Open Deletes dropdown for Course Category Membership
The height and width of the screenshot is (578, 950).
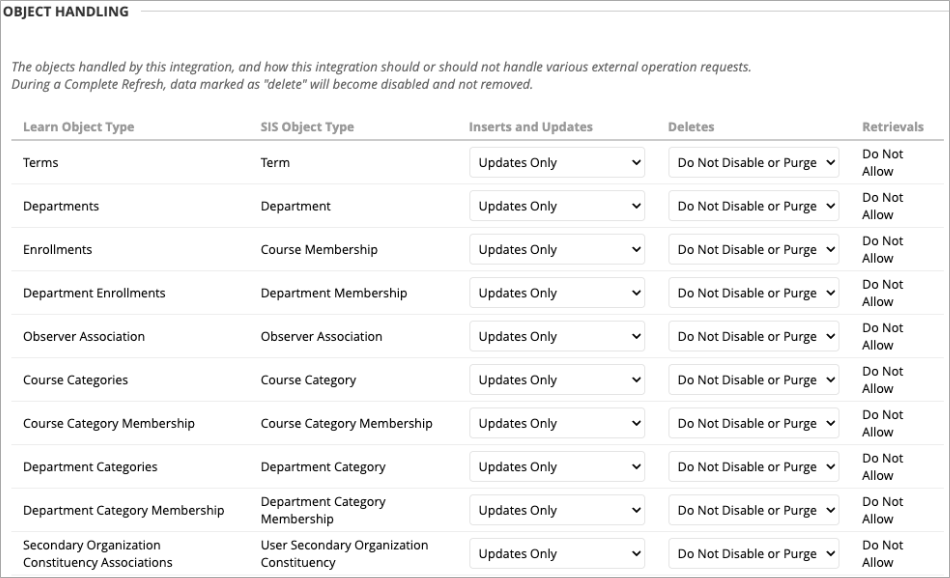(754, 424)
